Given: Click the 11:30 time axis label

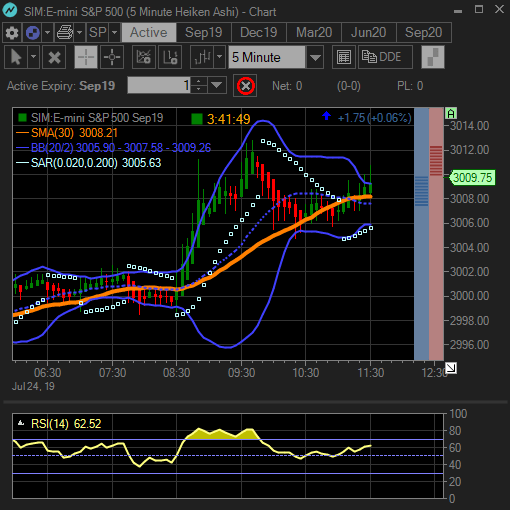Looking at the screenshot, I should (371, 372).
